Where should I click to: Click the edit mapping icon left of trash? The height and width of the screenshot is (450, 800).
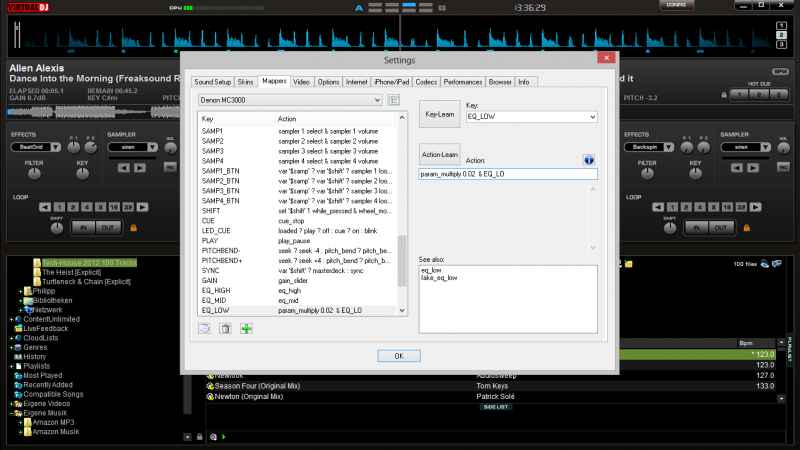click(205, 328)
